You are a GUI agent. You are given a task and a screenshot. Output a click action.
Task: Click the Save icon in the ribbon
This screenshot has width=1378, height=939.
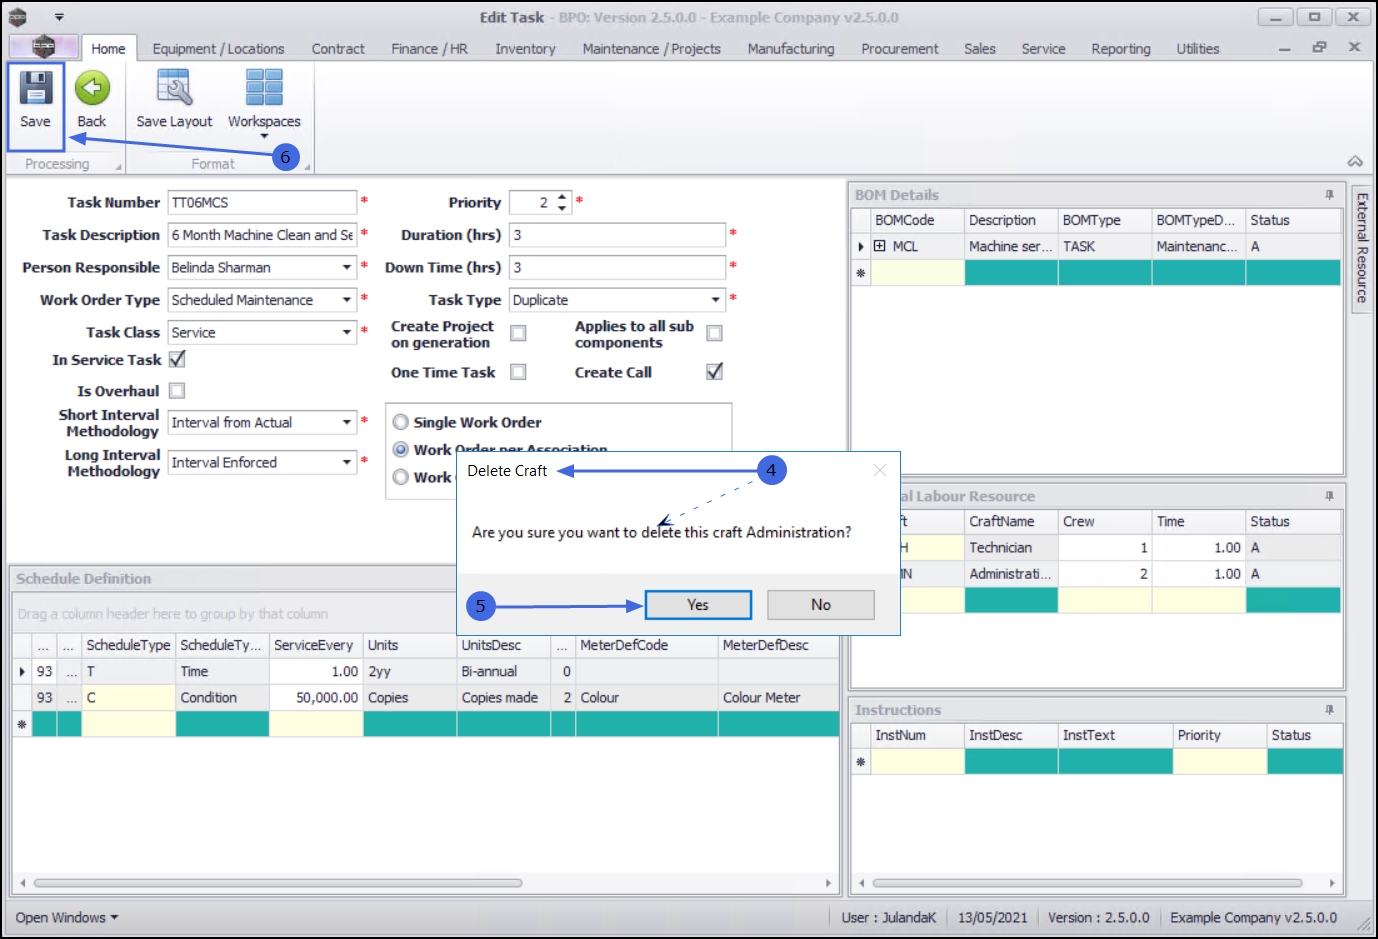click(x=35, y=88)
